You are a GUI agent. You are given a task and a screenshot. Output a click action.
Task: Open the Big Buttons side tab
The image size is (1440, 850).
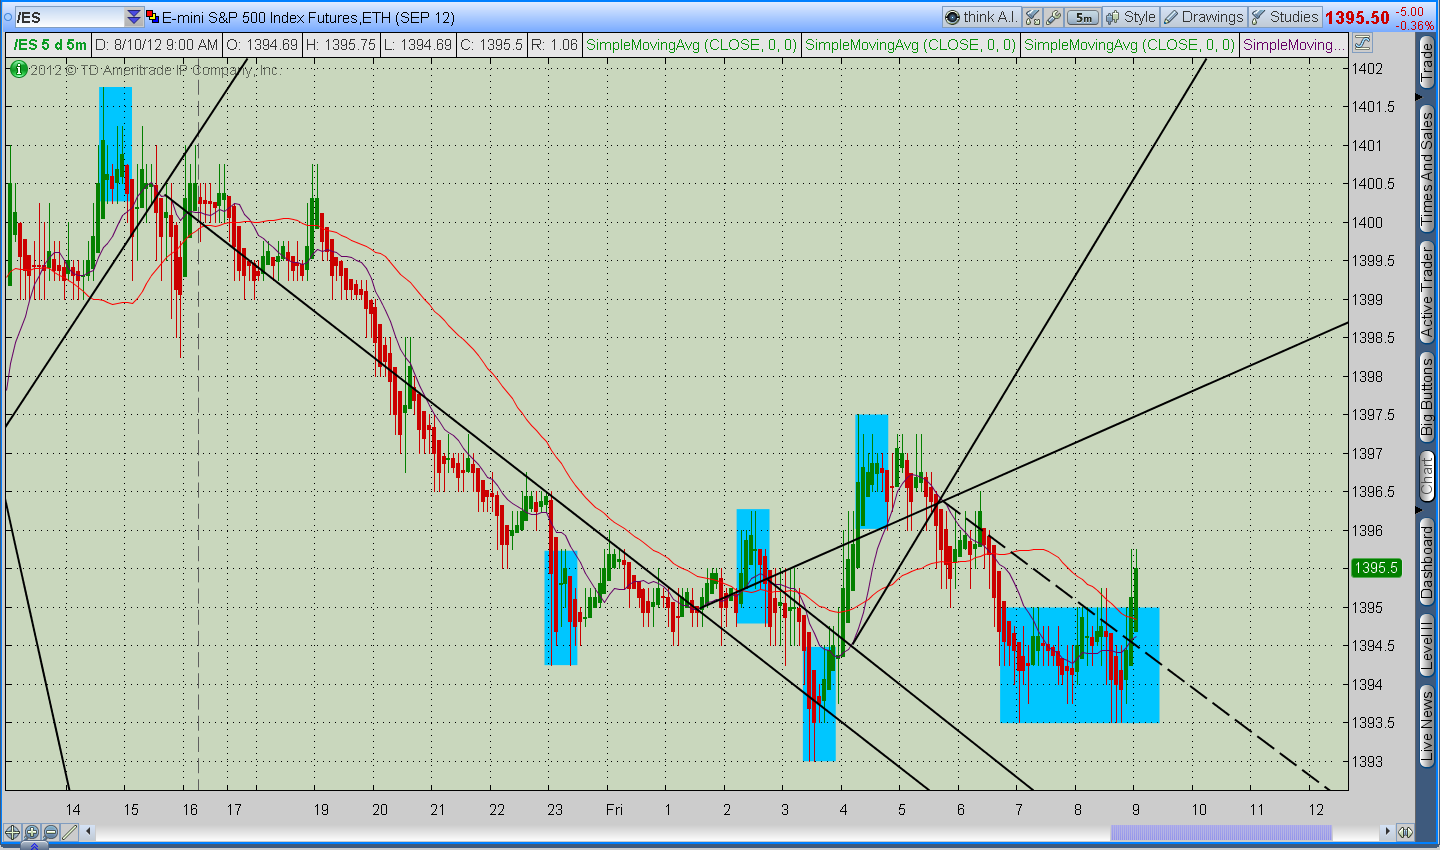click(x=1427, y=396)
